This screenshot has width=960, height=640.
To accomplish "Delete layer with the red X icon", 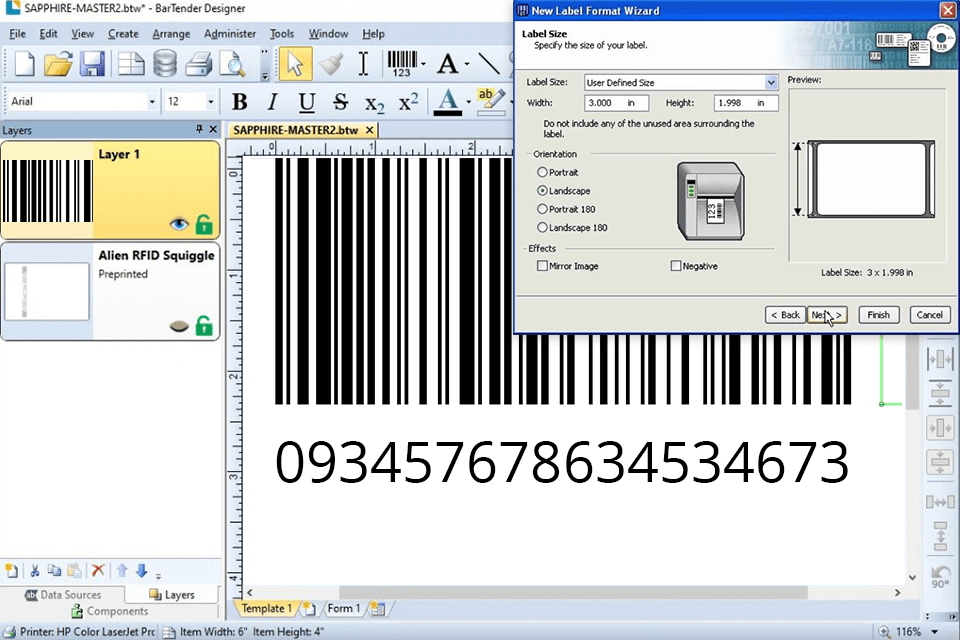I will tap(98, 571).
